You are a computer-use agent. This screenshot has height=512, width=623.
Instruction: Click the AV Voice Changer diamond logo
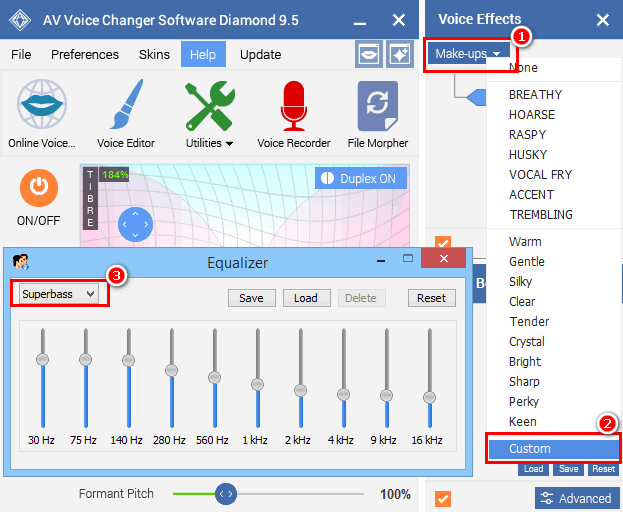(20, 20)
